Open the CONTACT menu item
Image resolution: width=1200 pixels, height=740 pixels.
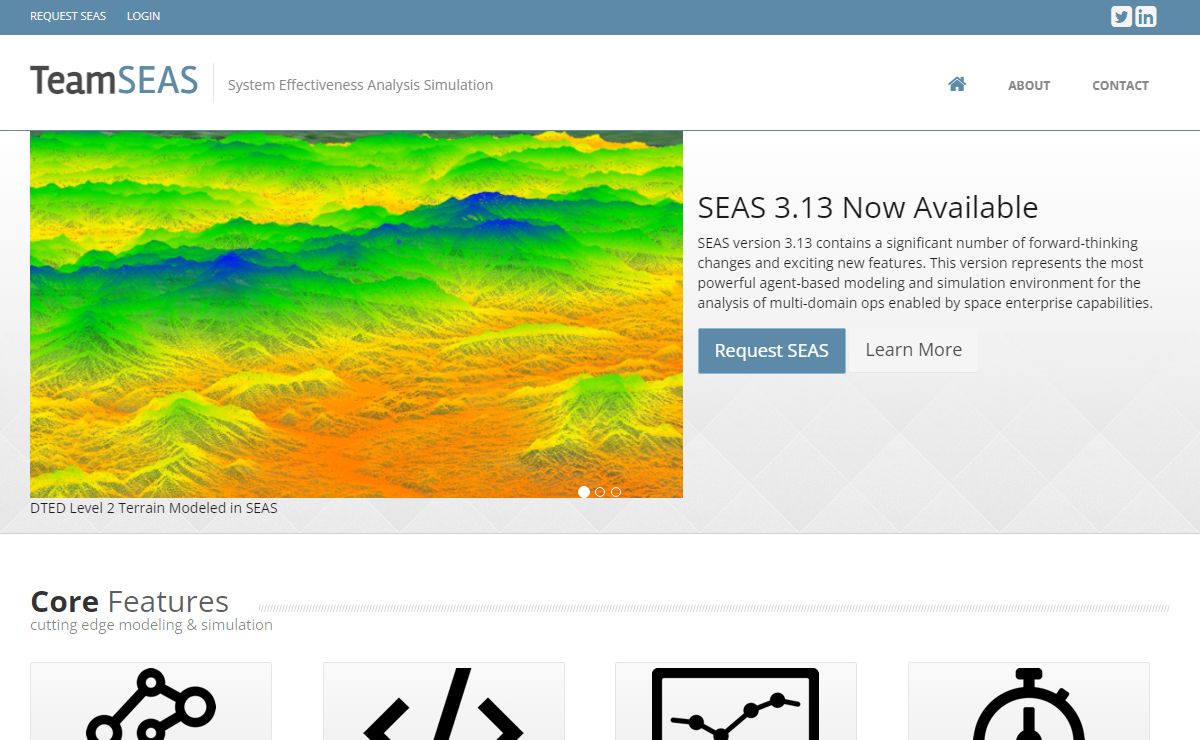[x=1120, y=85]
